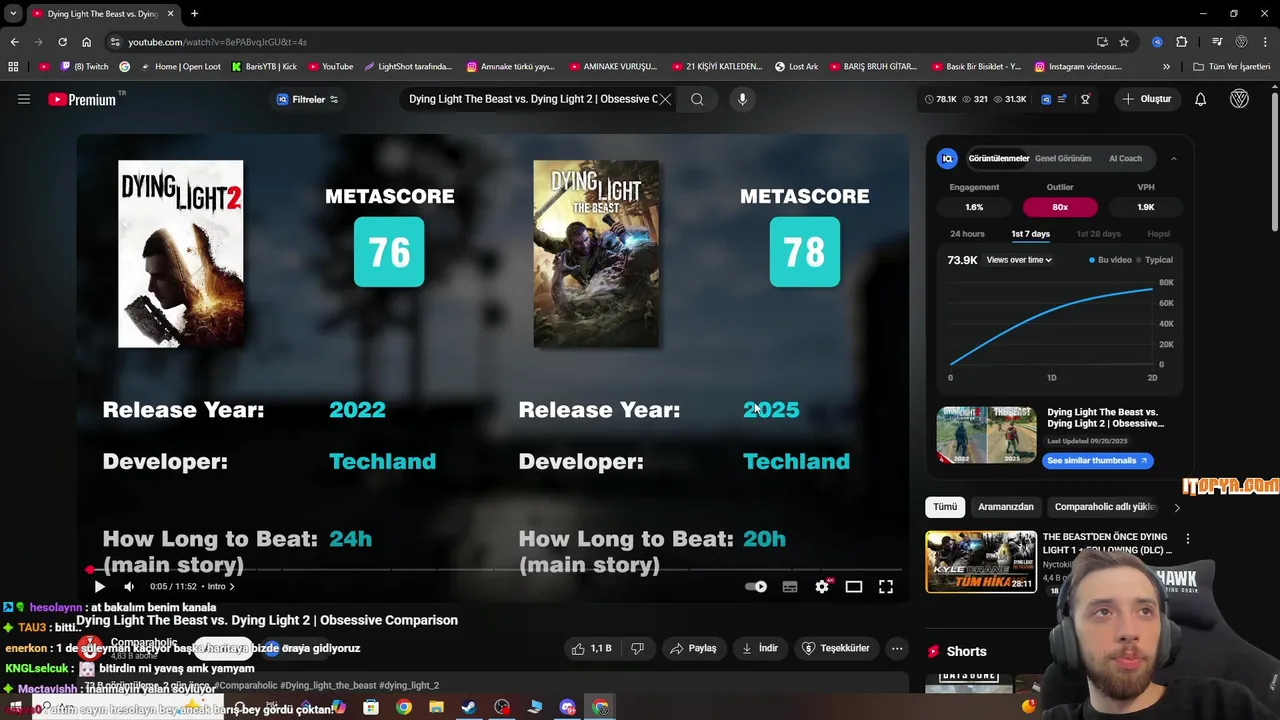Click the 80x Outlier pill
The width and height of the screenshot is (1280, 720).
(1060, 207)
